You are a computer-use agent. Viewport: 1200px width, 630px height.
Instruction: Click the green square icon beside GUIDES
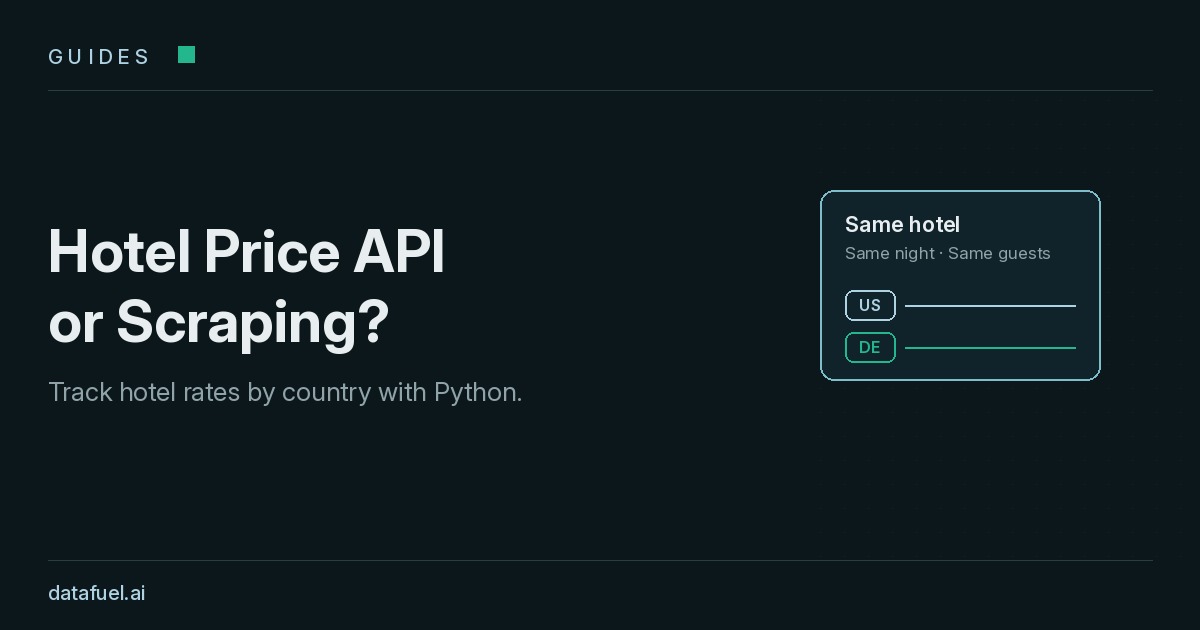[186, 55]
